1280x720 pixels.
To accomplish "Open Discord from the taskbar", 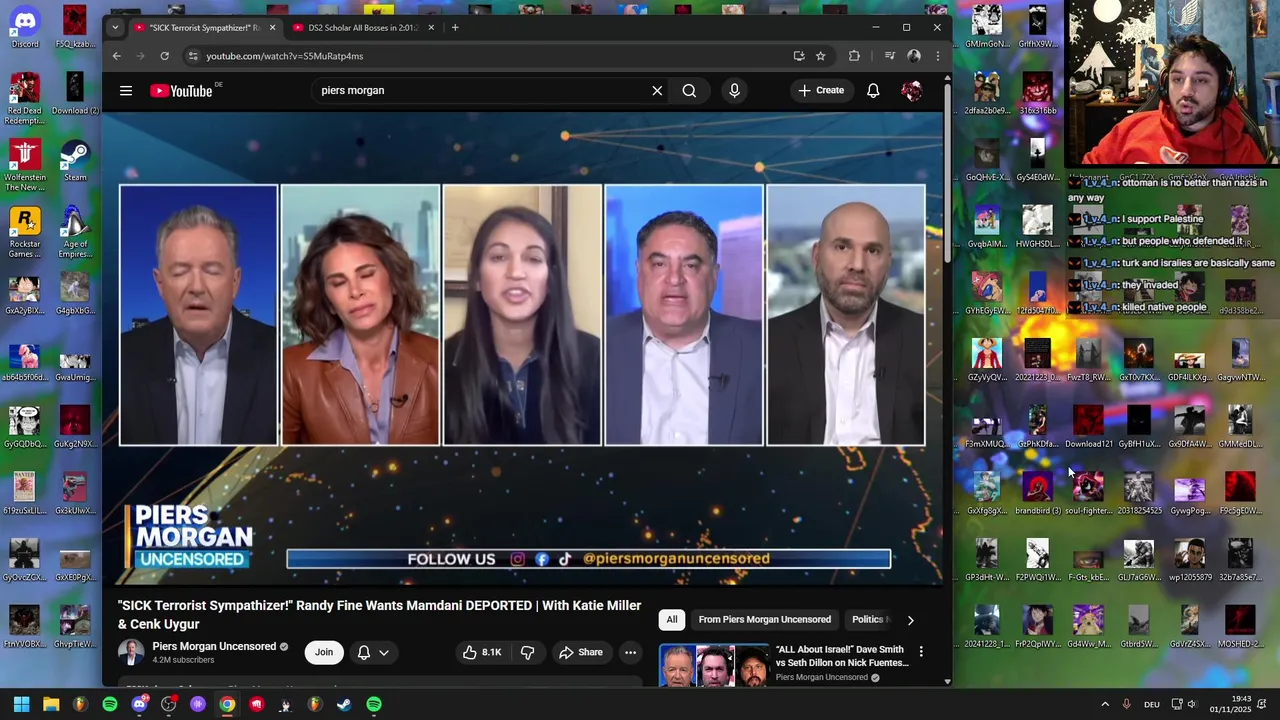I will coord(139,704).
